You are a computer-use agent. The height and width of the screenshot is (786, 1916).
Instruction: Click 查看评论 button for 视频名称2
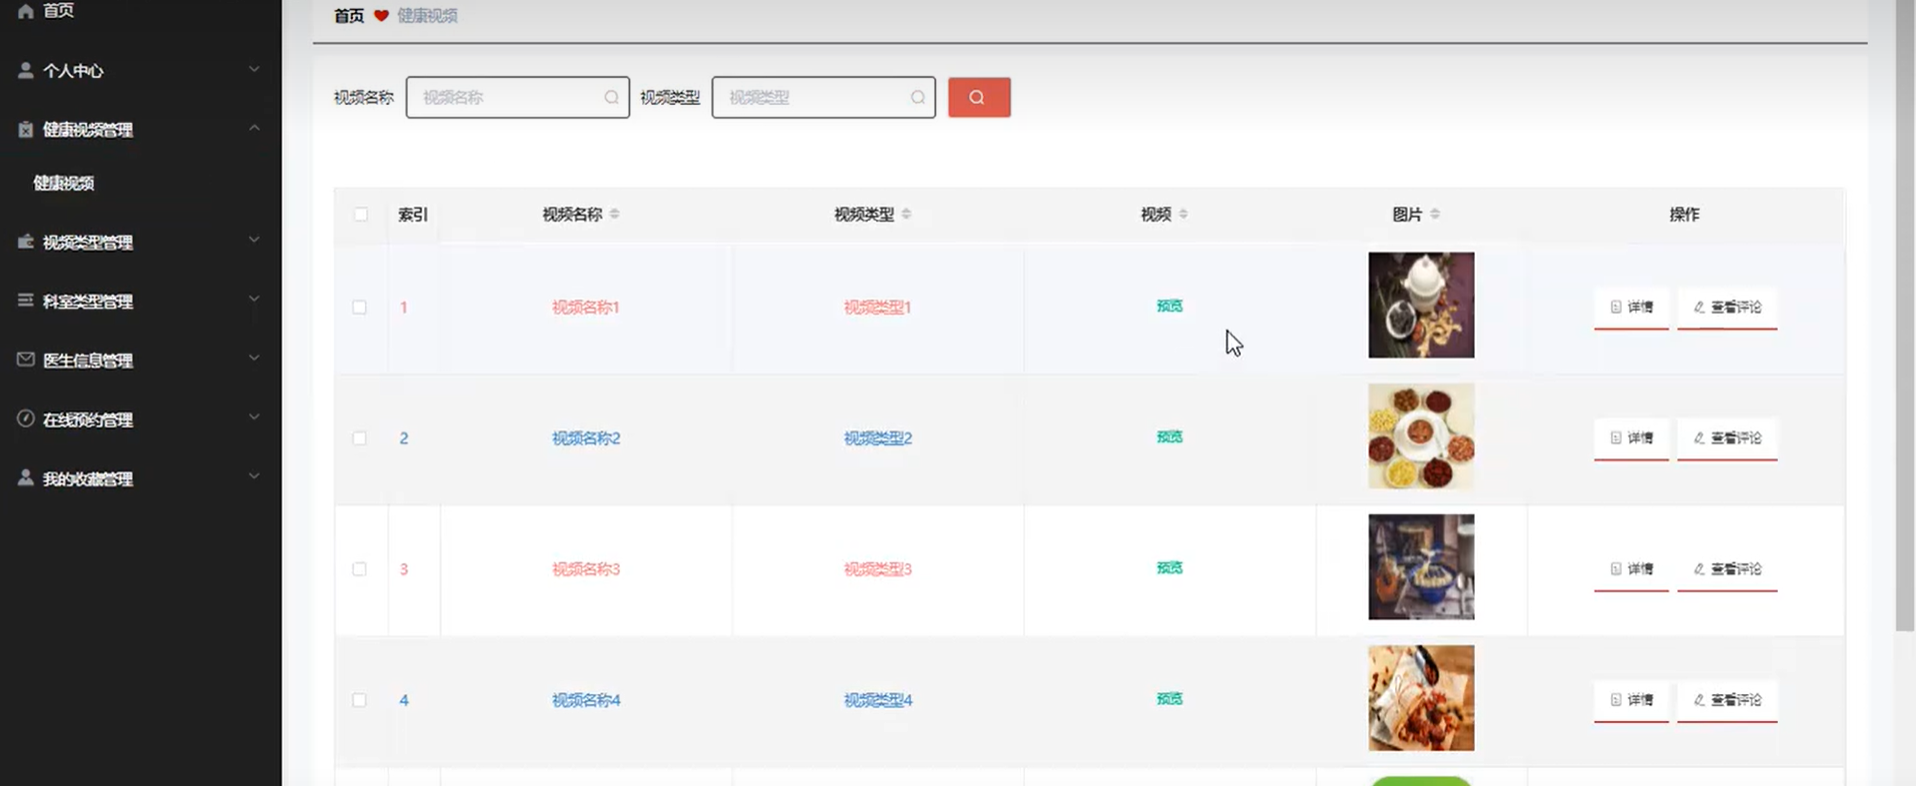coord(1727,438)
